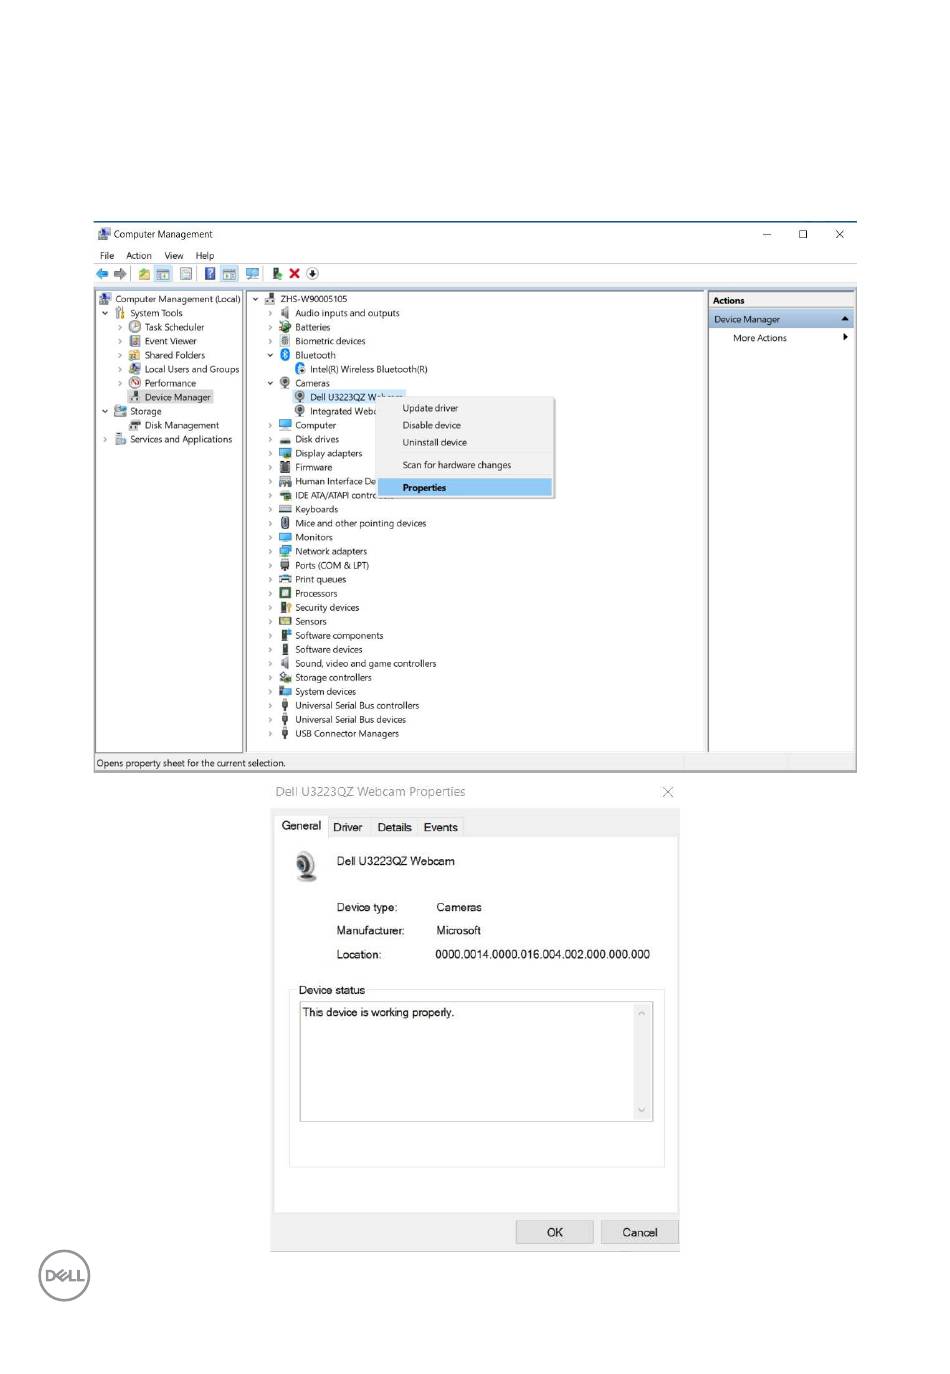The image size is (950, 1374).
Task: Click Device status scrollbar up arrow
Action: coord(642,1013)
